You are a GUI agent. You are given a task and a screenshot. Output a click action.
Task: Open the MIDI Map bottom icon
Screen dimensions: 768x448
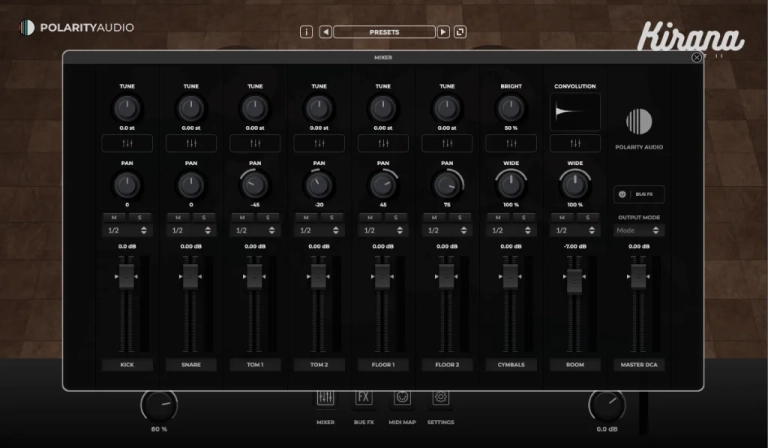pyautogui.click(x=402, y=397)
